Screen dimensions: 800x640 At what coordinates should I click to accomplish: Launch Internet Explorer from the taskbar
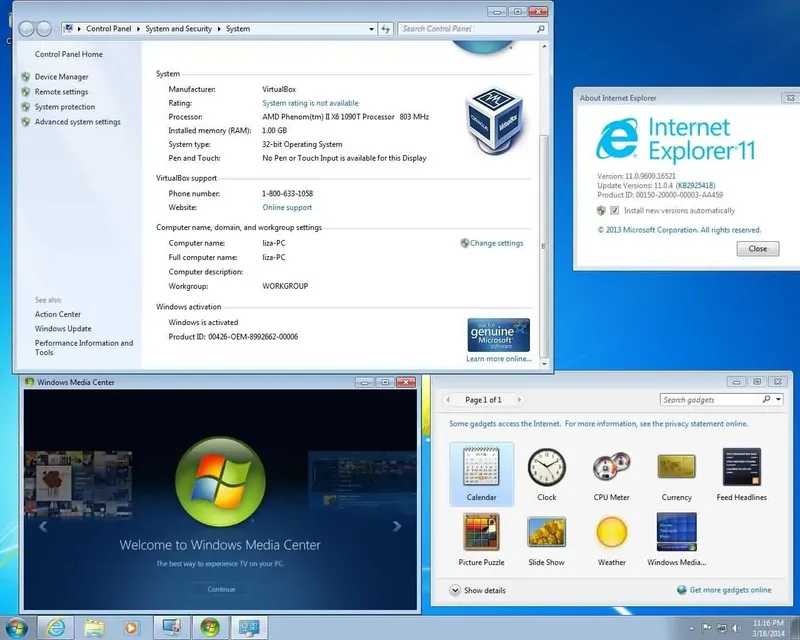click(x=56, y=628)
